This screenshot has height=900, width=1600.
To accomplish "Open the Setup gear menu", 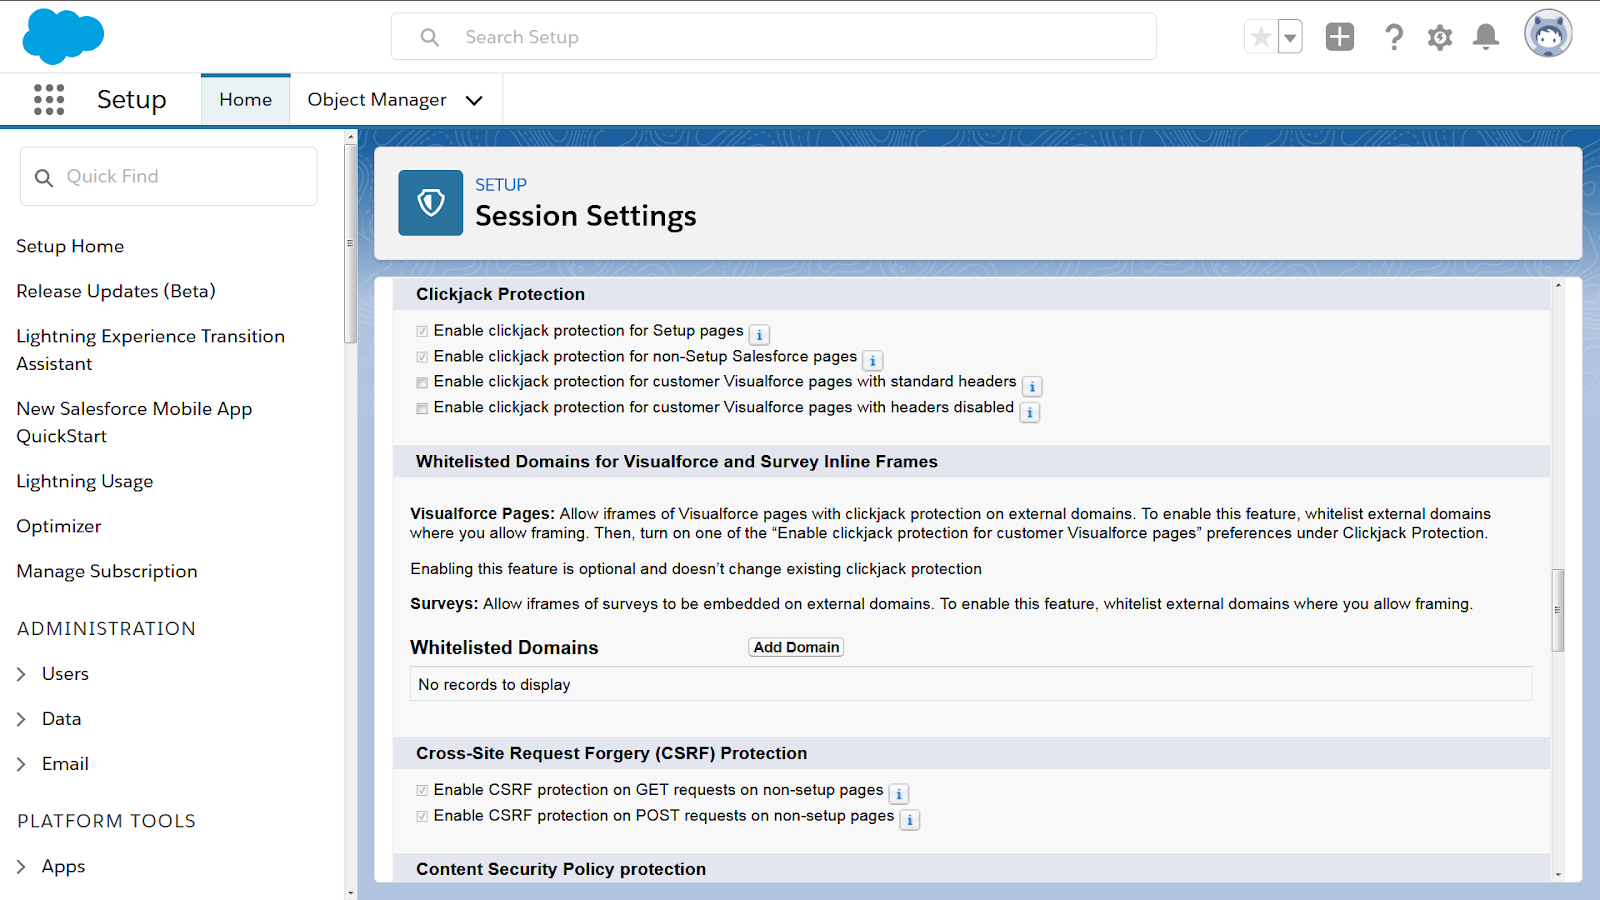I will [x=1440, y=37].
